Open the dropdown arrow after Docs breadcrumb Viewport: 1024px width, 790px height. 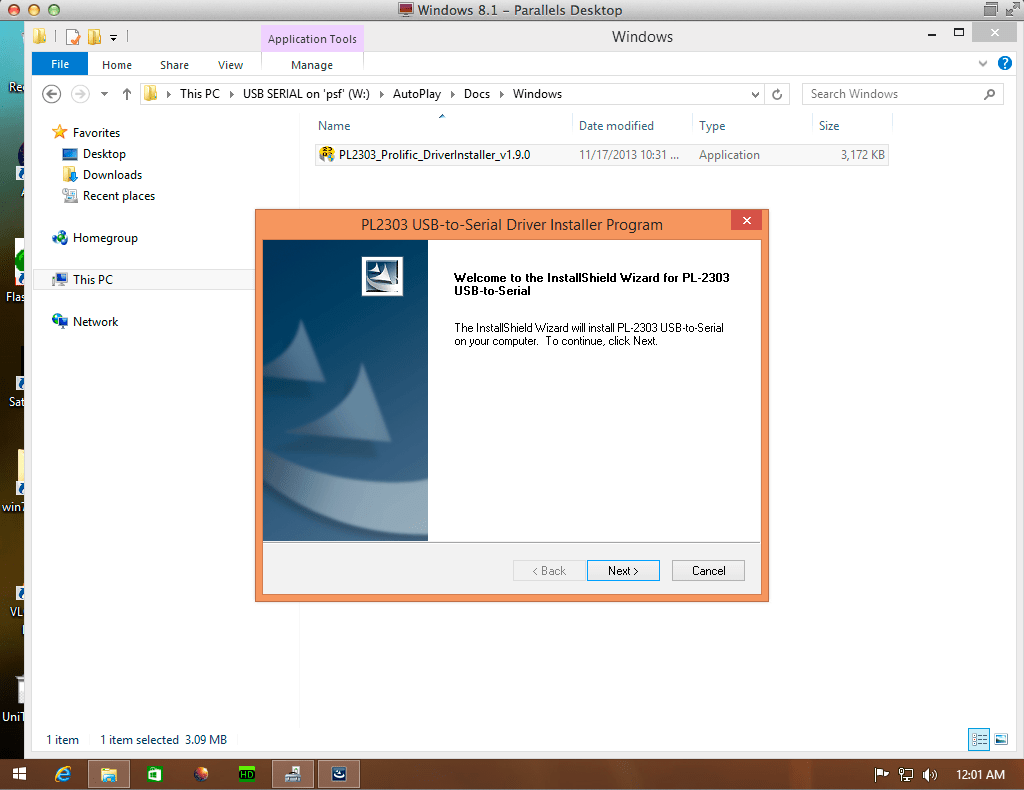[502, 94]
